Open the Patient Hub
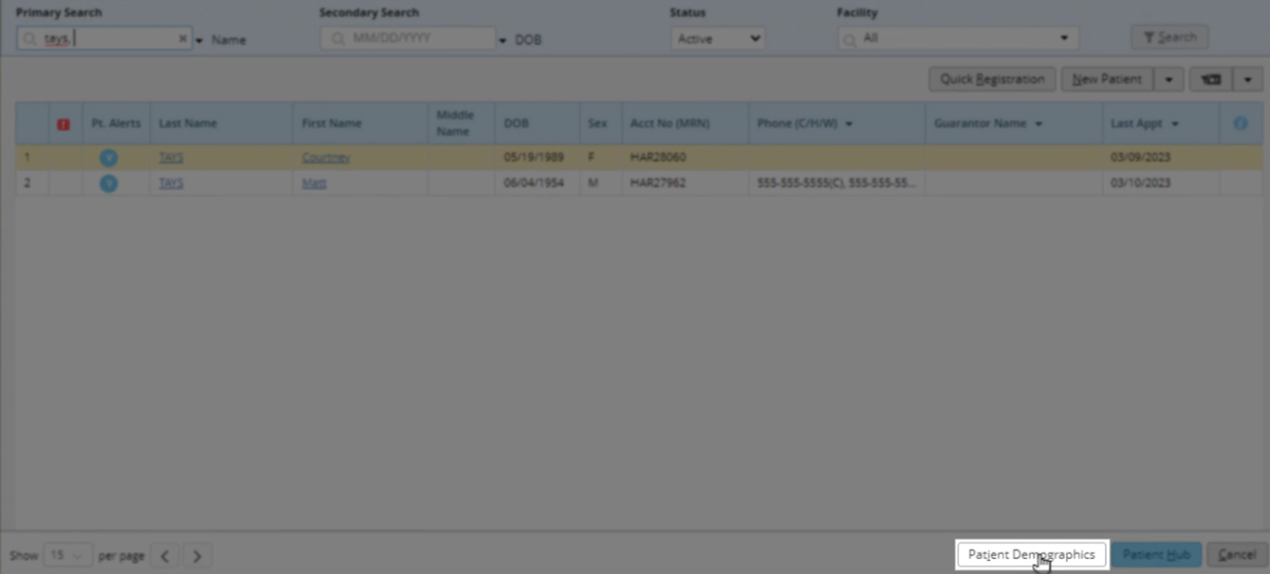Viewport: 1270px width, 574px height. (1156, 555)
